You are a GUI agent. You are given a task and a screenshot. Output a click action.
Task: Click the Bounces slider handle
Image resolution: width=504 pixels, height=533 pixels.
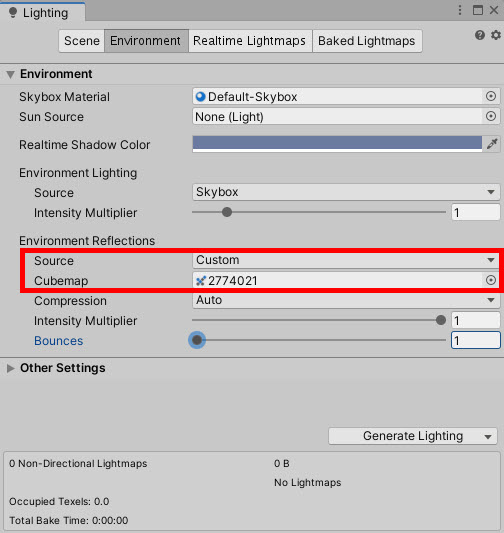pyautogui.click(x=197, y=340)
